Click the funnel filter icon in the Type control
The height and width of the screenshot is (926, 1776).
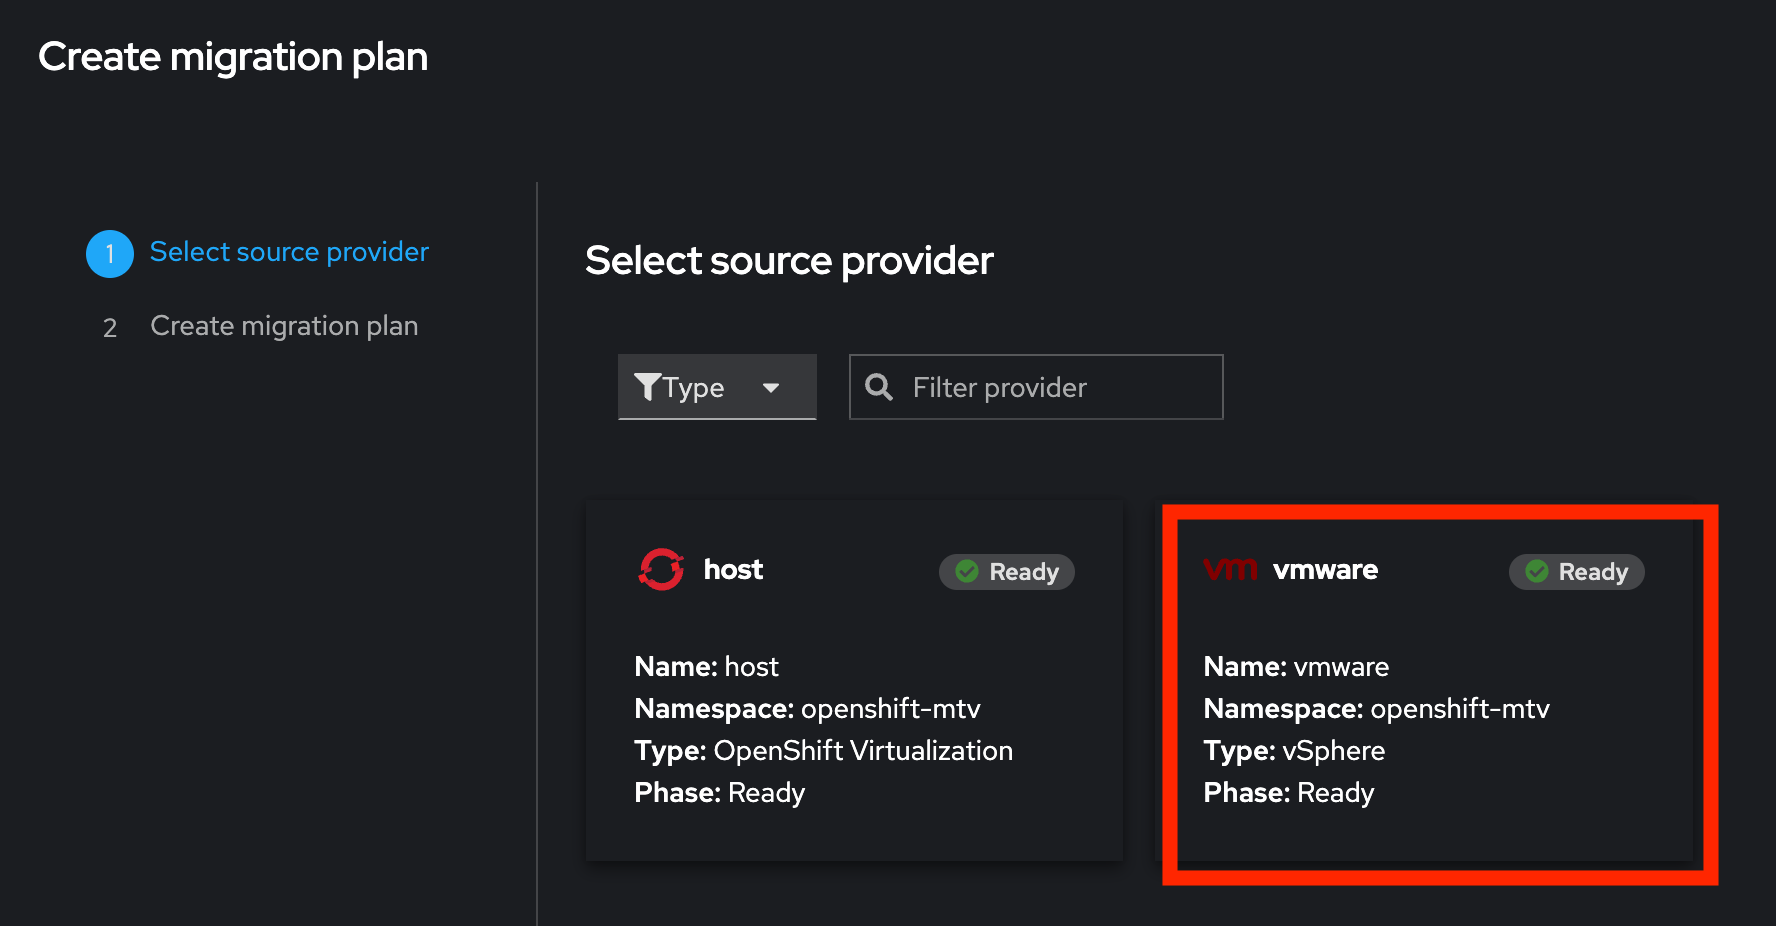(x=650, y=387)
